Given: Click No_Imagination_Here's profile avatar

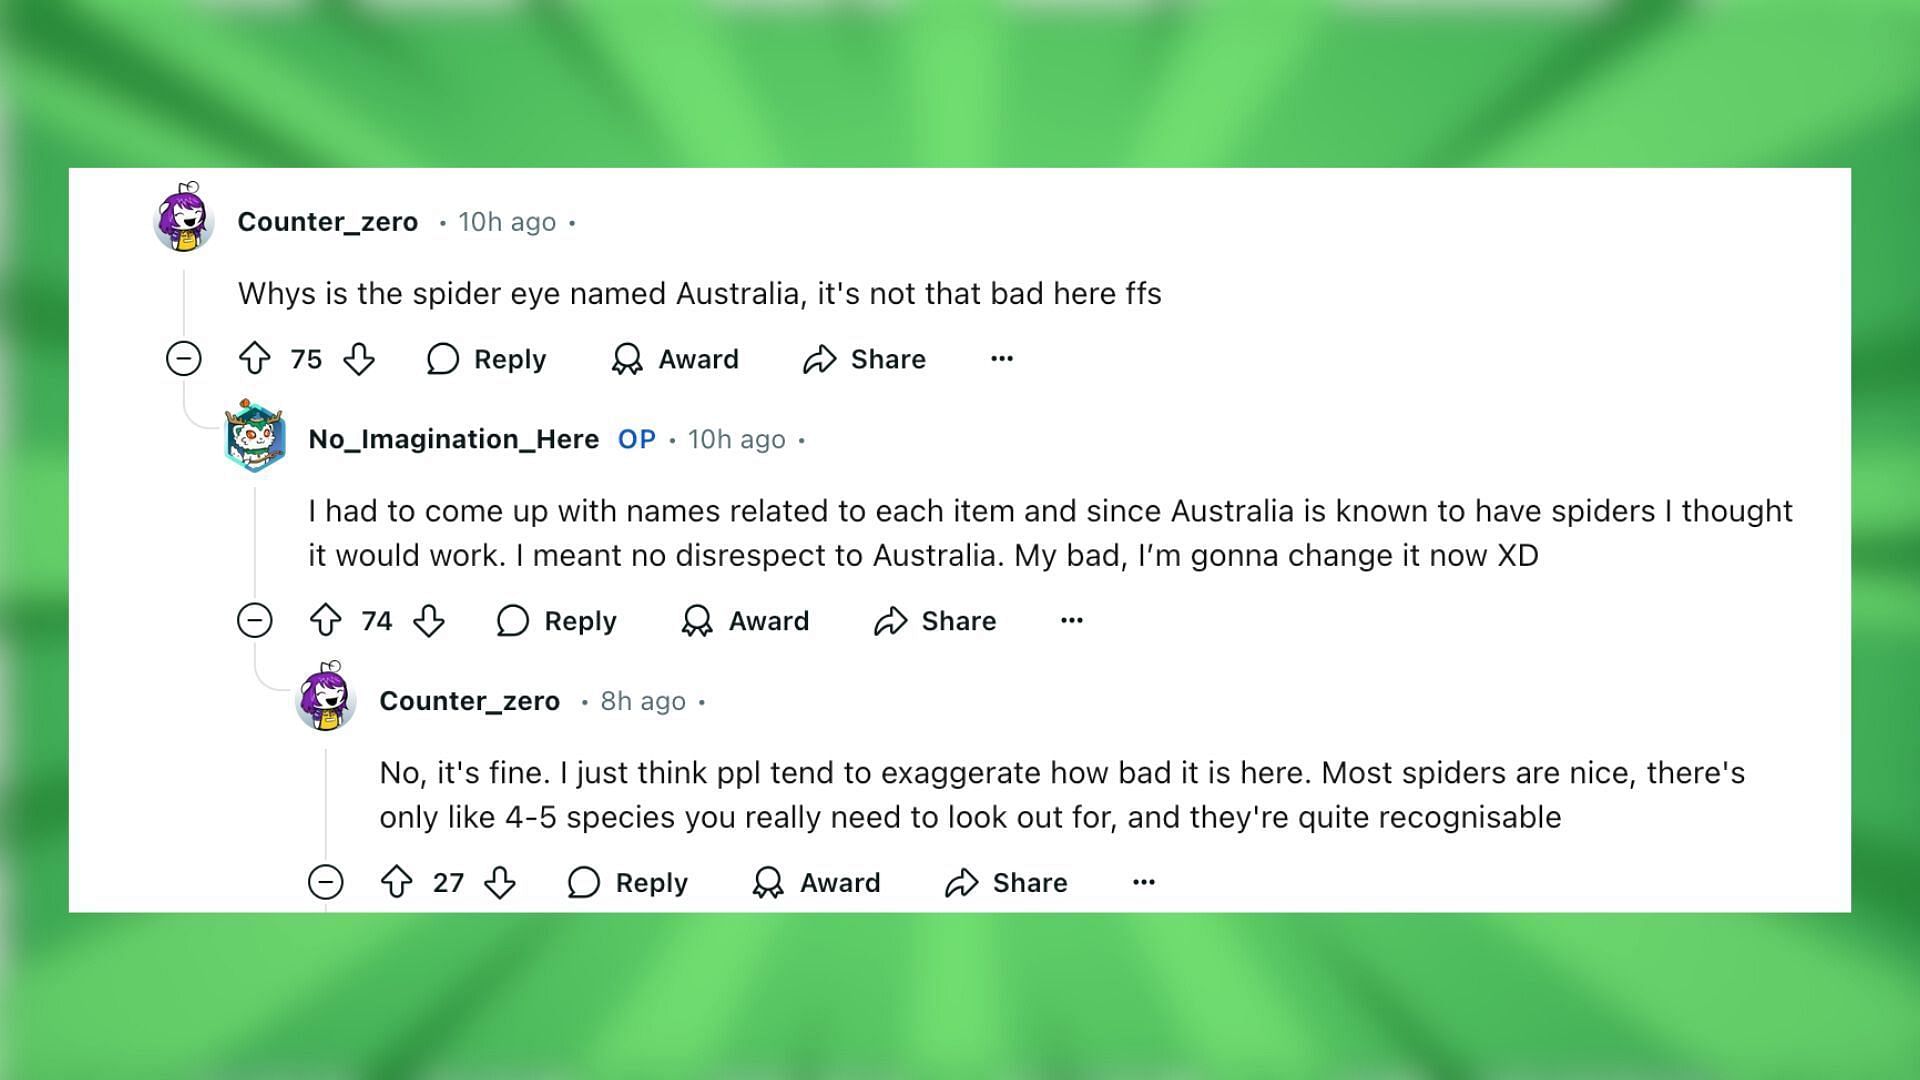Looking at the screenshot, I should point(253,438).
